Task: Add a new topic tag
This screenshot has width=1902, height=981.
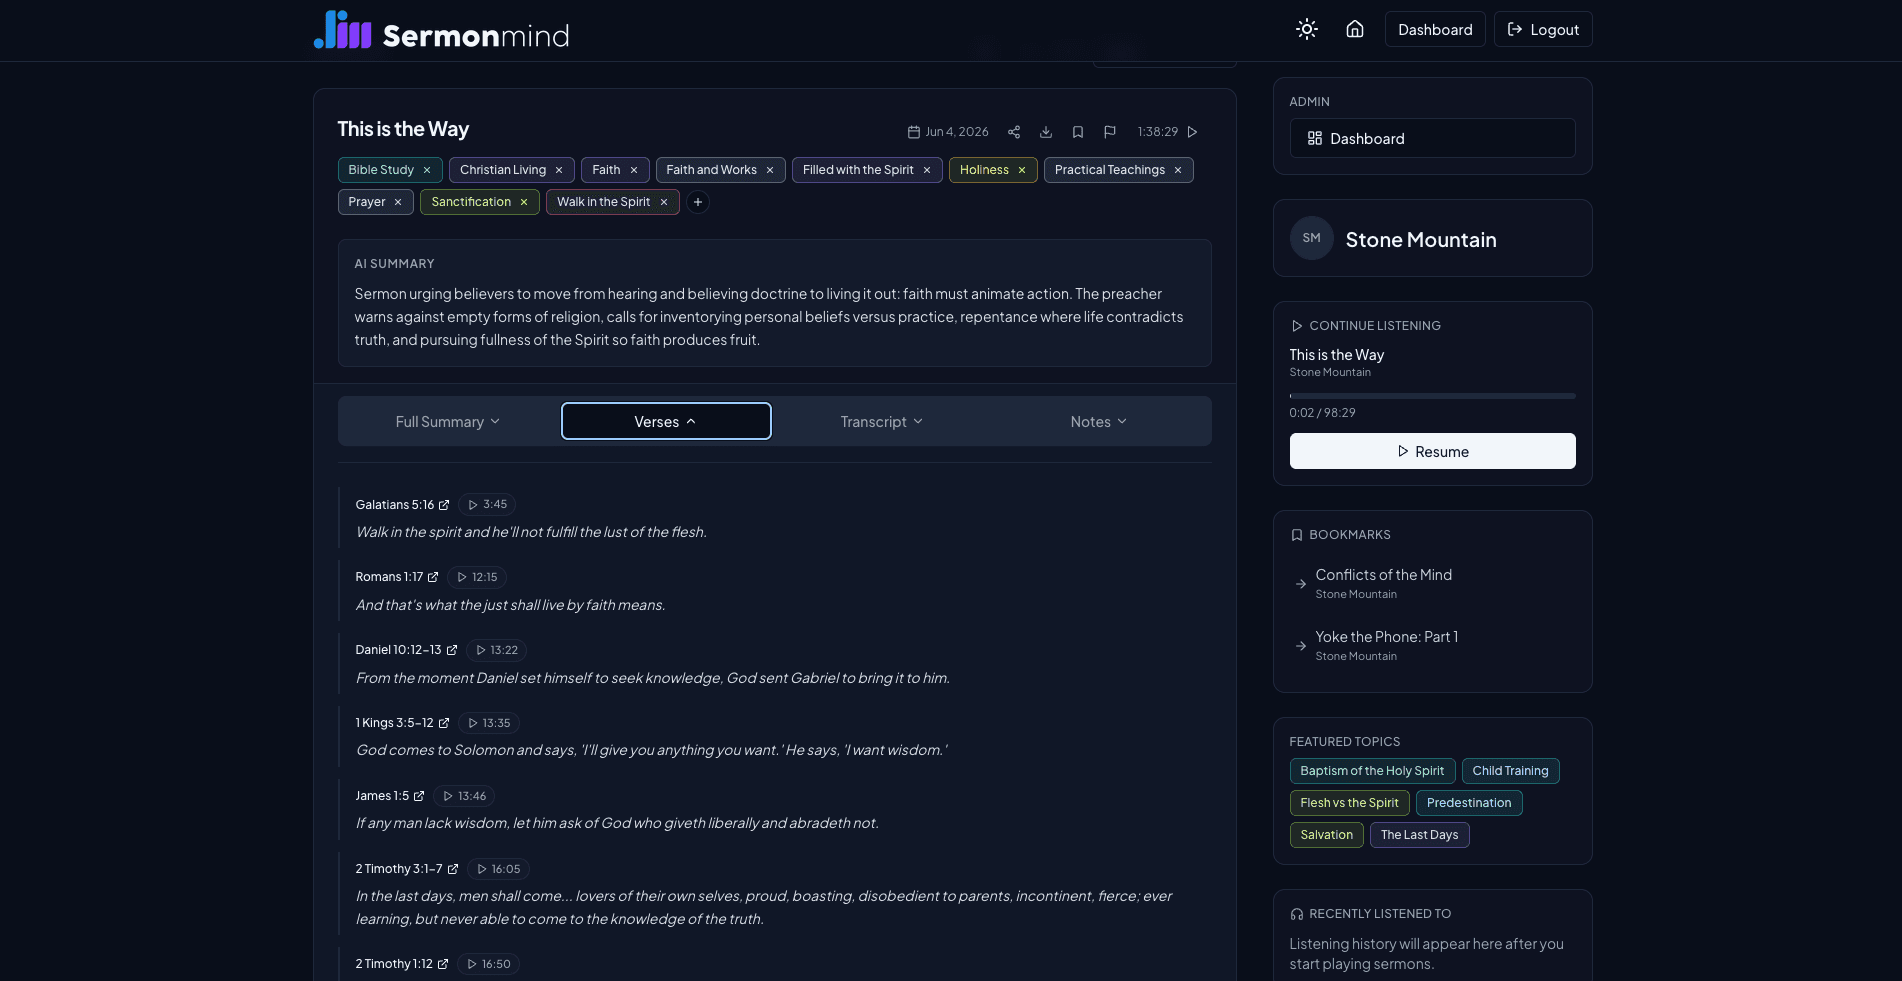Action: 698,202
